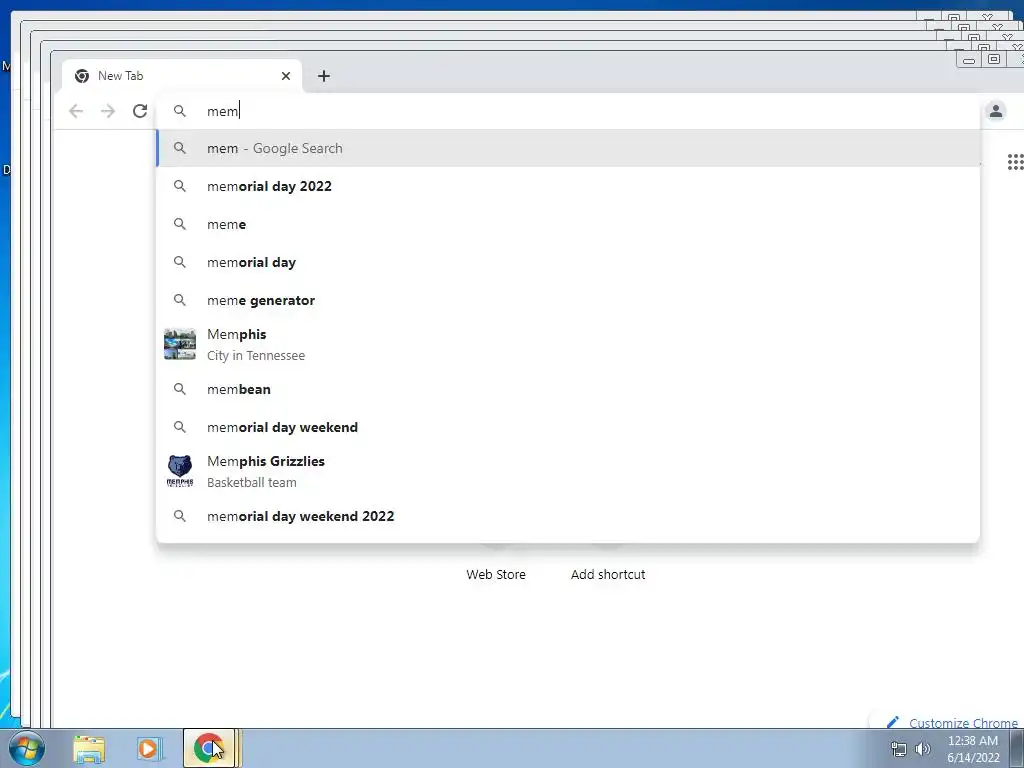The height and width of the screenshot is (768, 1024).
Task: Choose the 'membean' suggestion
Action: (x=568, y=389)
